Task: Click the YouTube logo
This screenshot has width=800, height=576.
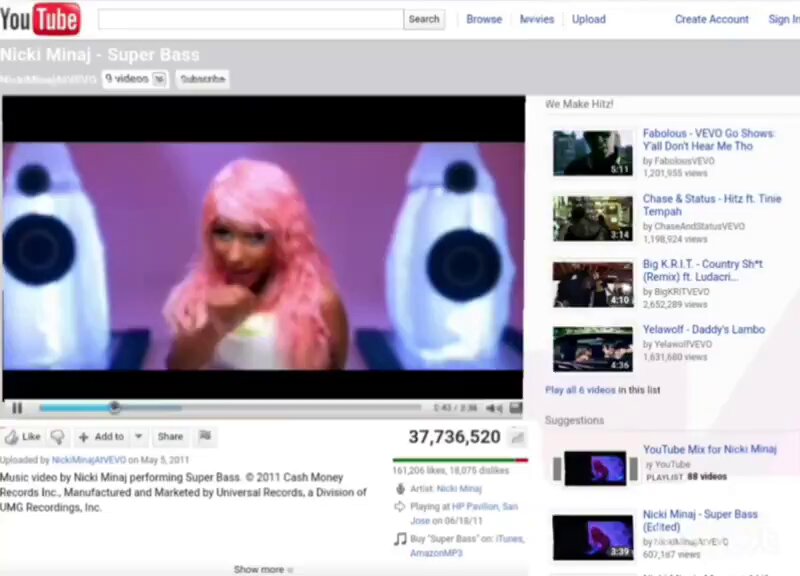Action: [40, 19]
